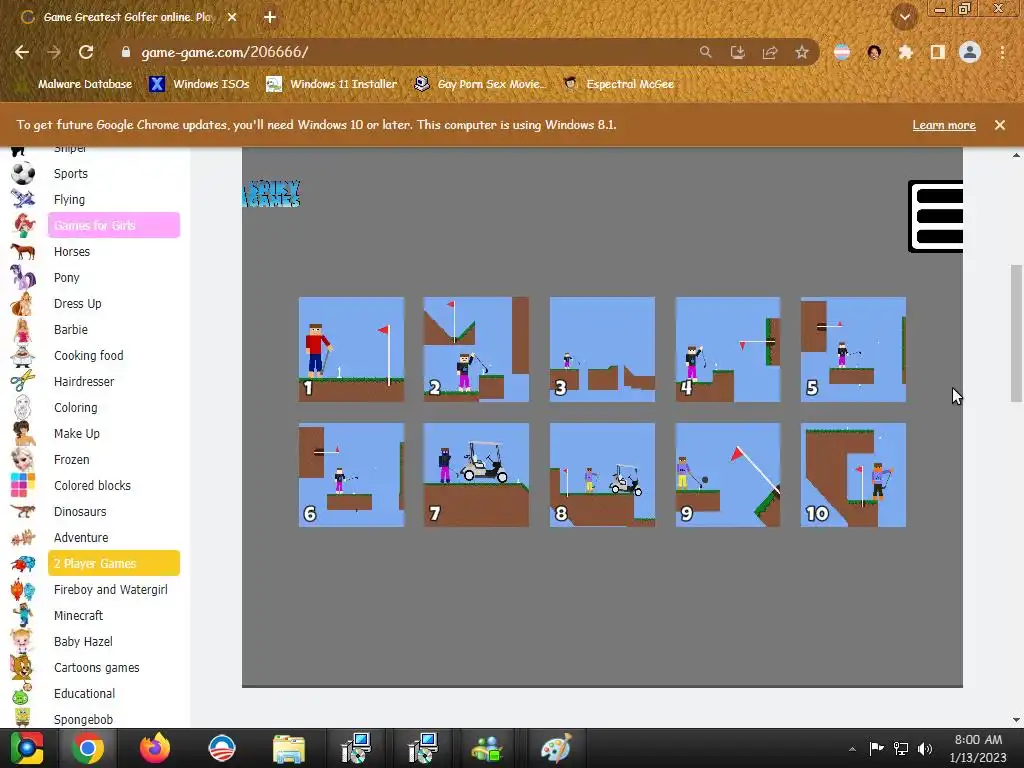Toggle the Chrome side panel

click(938, 52)
